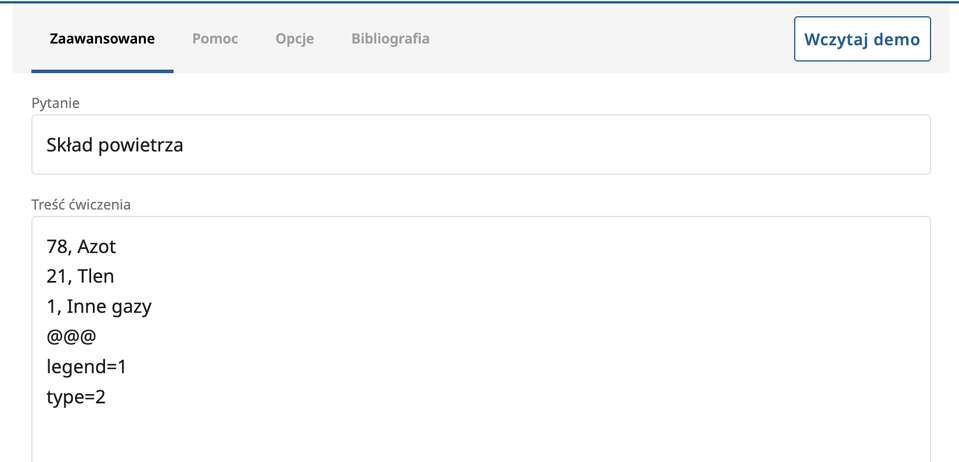Place cursor on the number 78
The height and width of the screenshot is (462, 959).
57,246
